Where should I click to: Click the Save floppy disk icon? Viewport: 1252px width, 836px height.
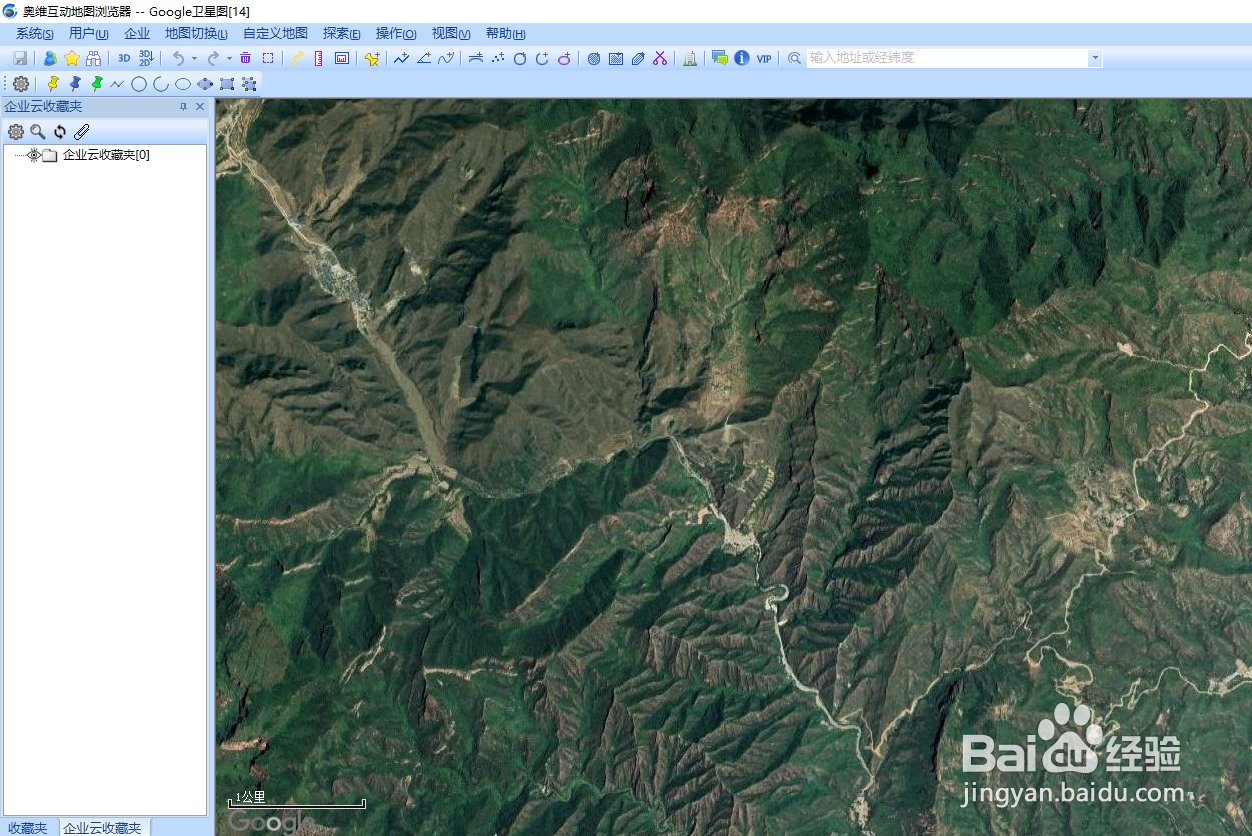click(20, 59)
